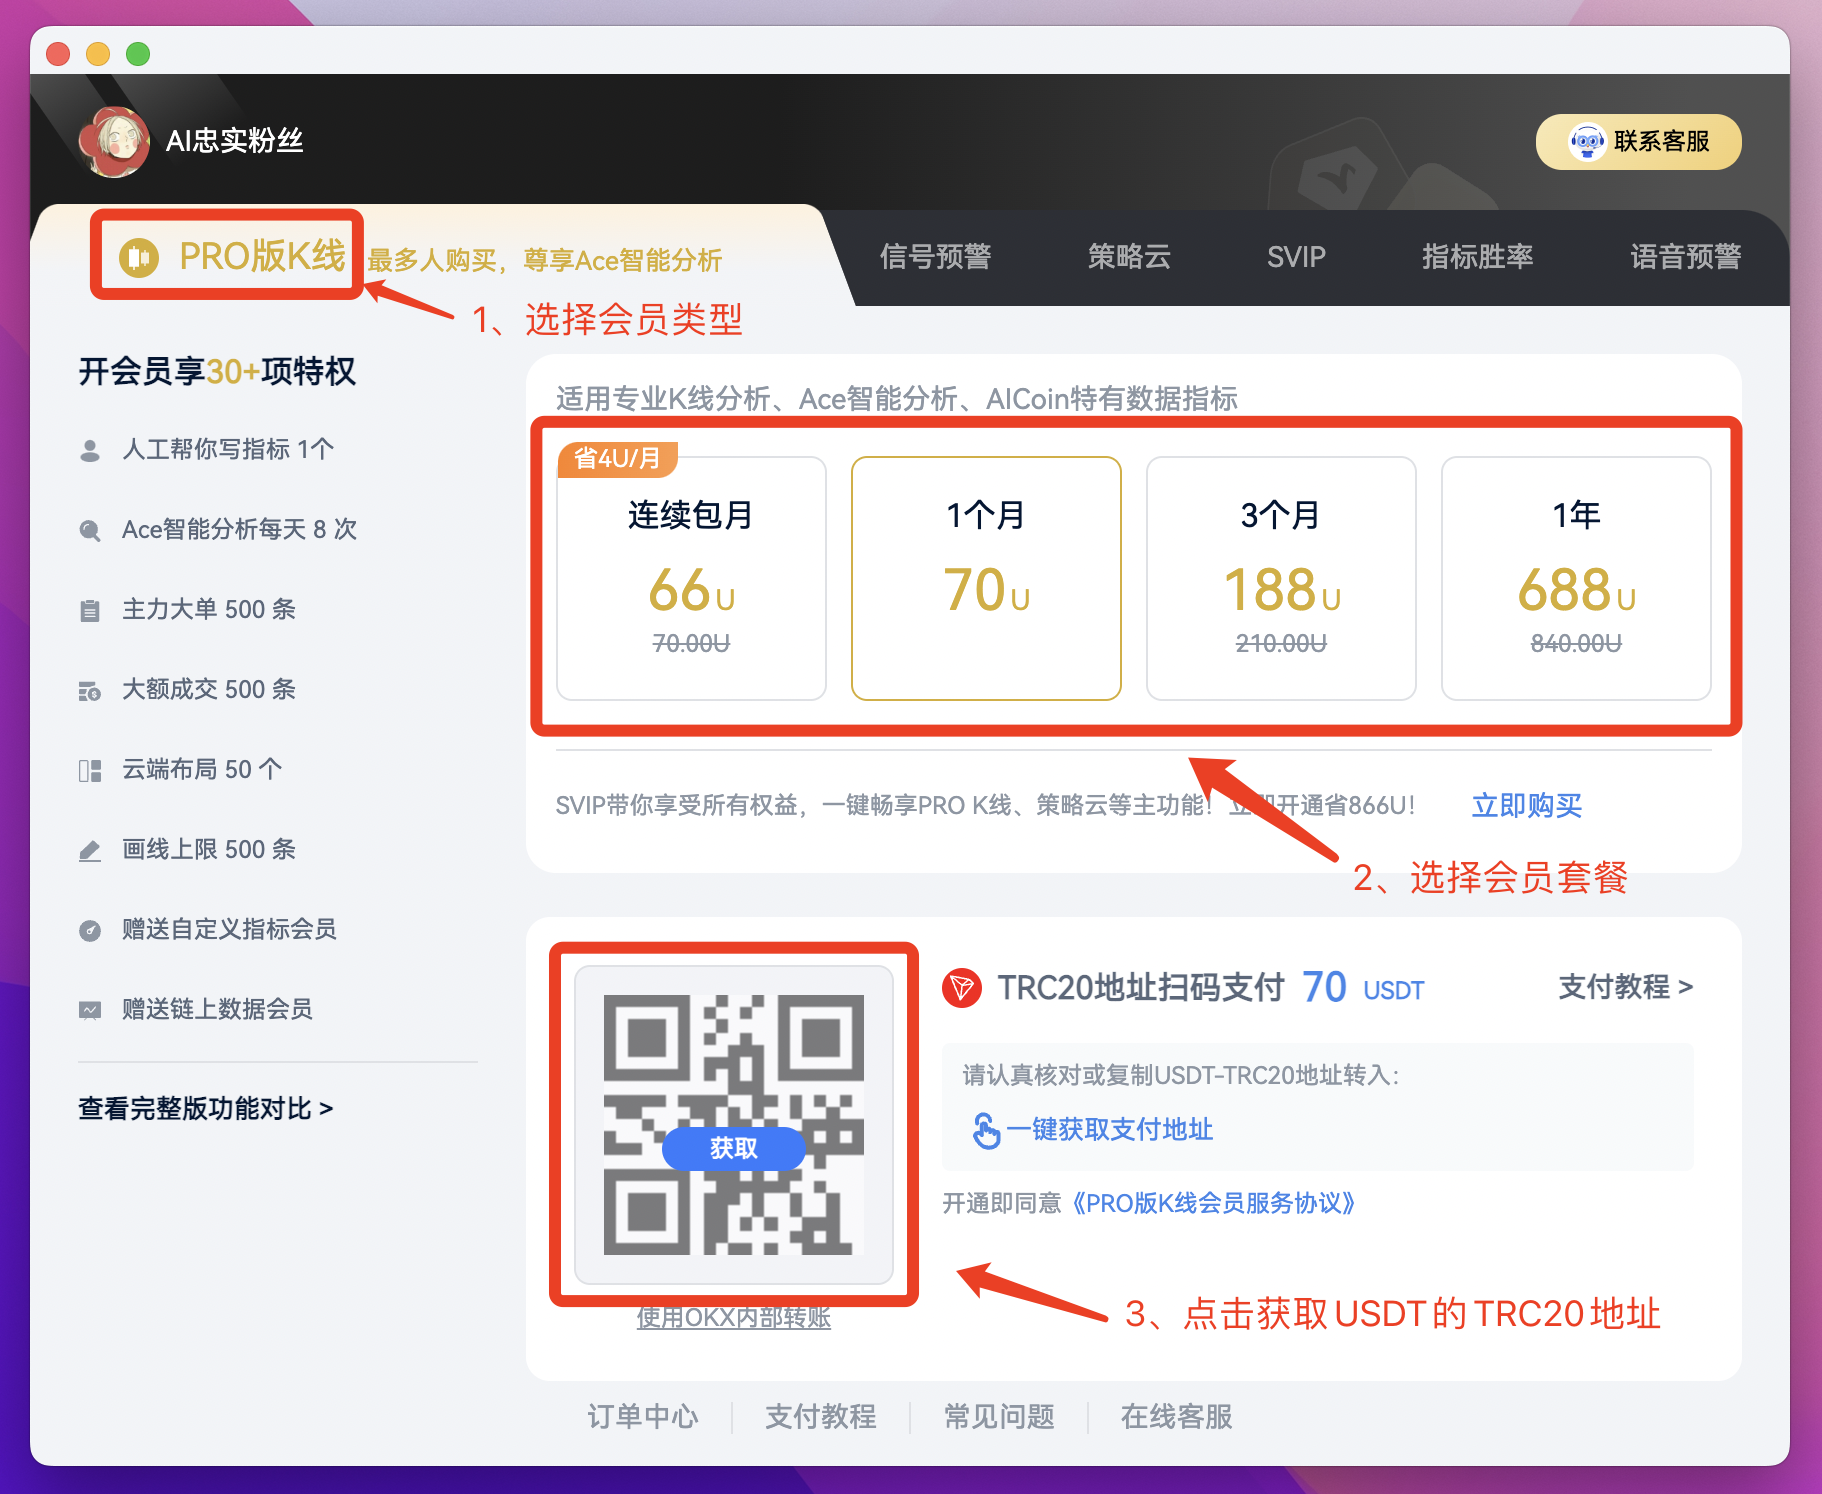Screen dimensions: 1822x1494
Task: Open the PRO版K线会员服务协议 link
Action: (x=1215, y=1202)
